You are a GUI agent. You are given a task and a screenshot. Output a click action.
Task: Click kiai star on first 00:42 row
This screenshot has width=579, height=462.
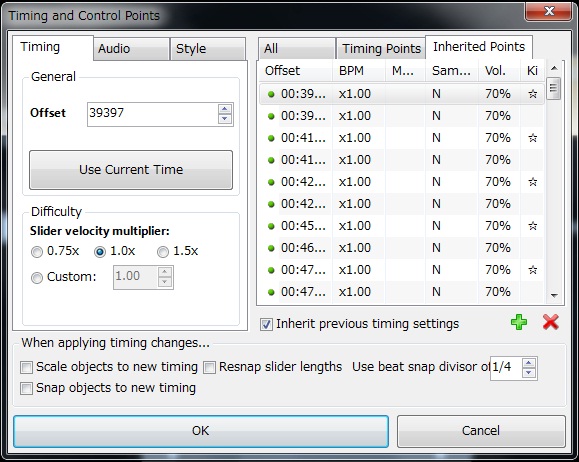pos(532,182)
